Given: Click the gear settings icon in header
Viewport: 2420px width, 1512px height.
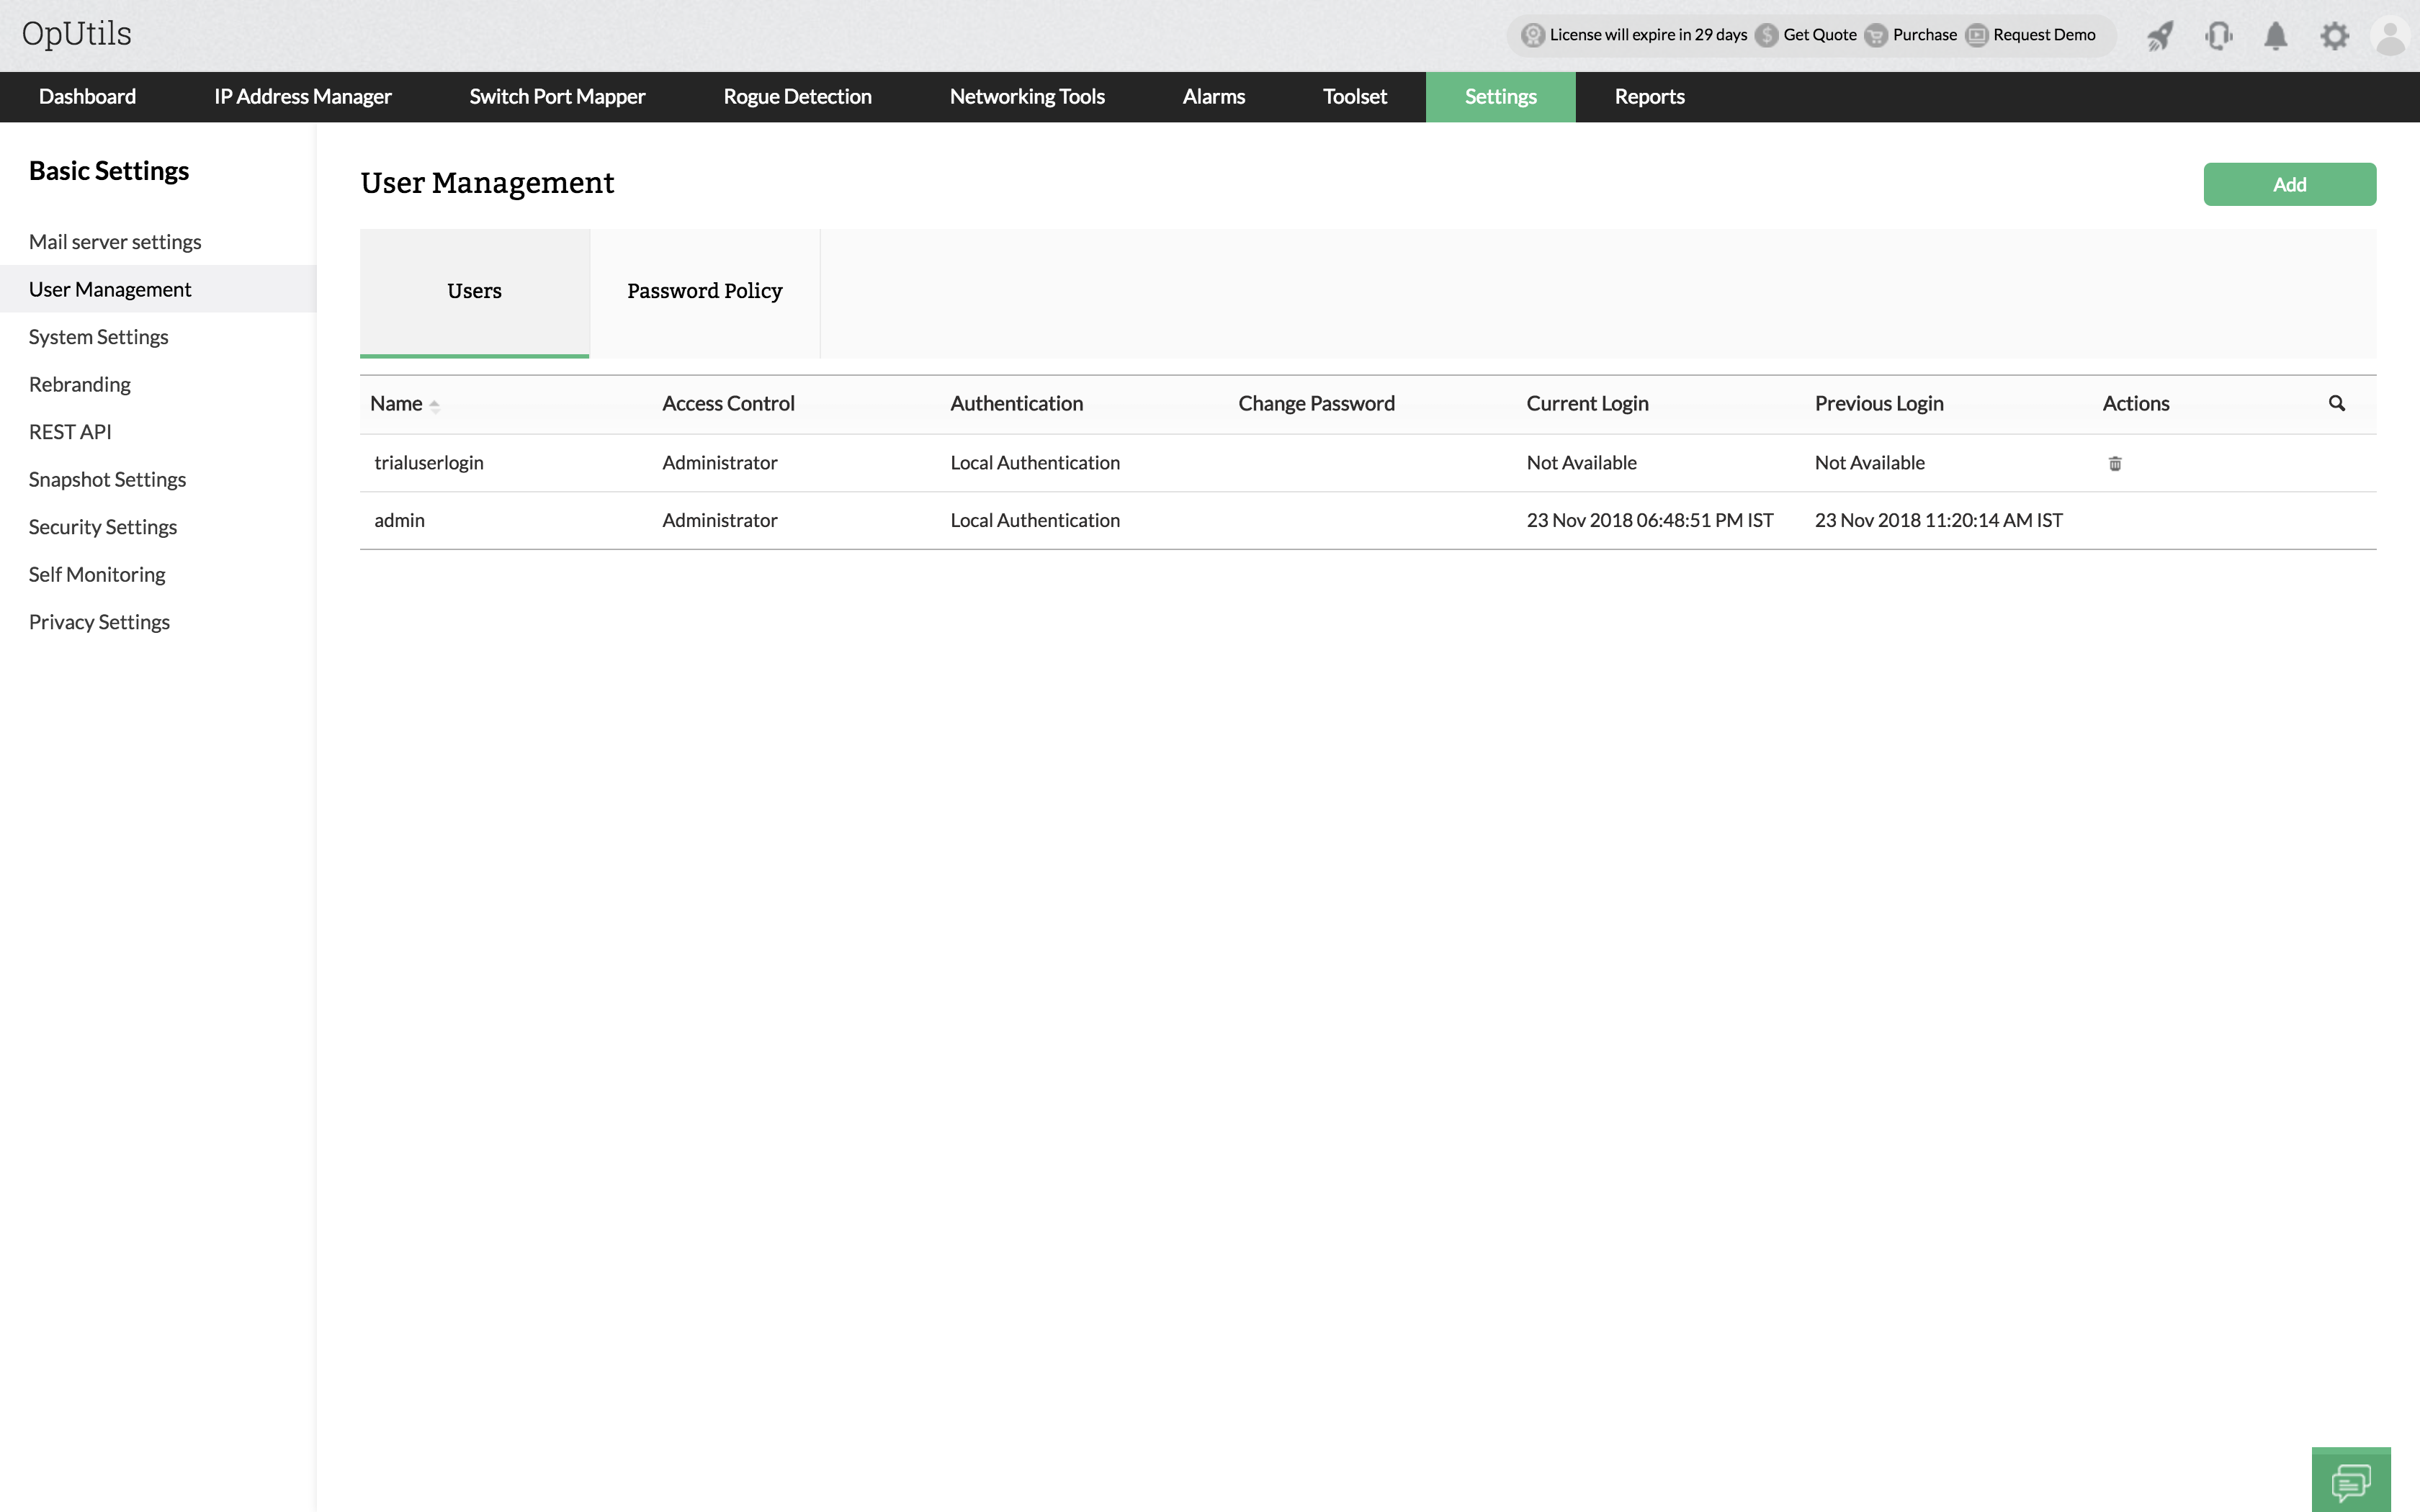Looking at the screenshot, I should [x=2334, y=36].
